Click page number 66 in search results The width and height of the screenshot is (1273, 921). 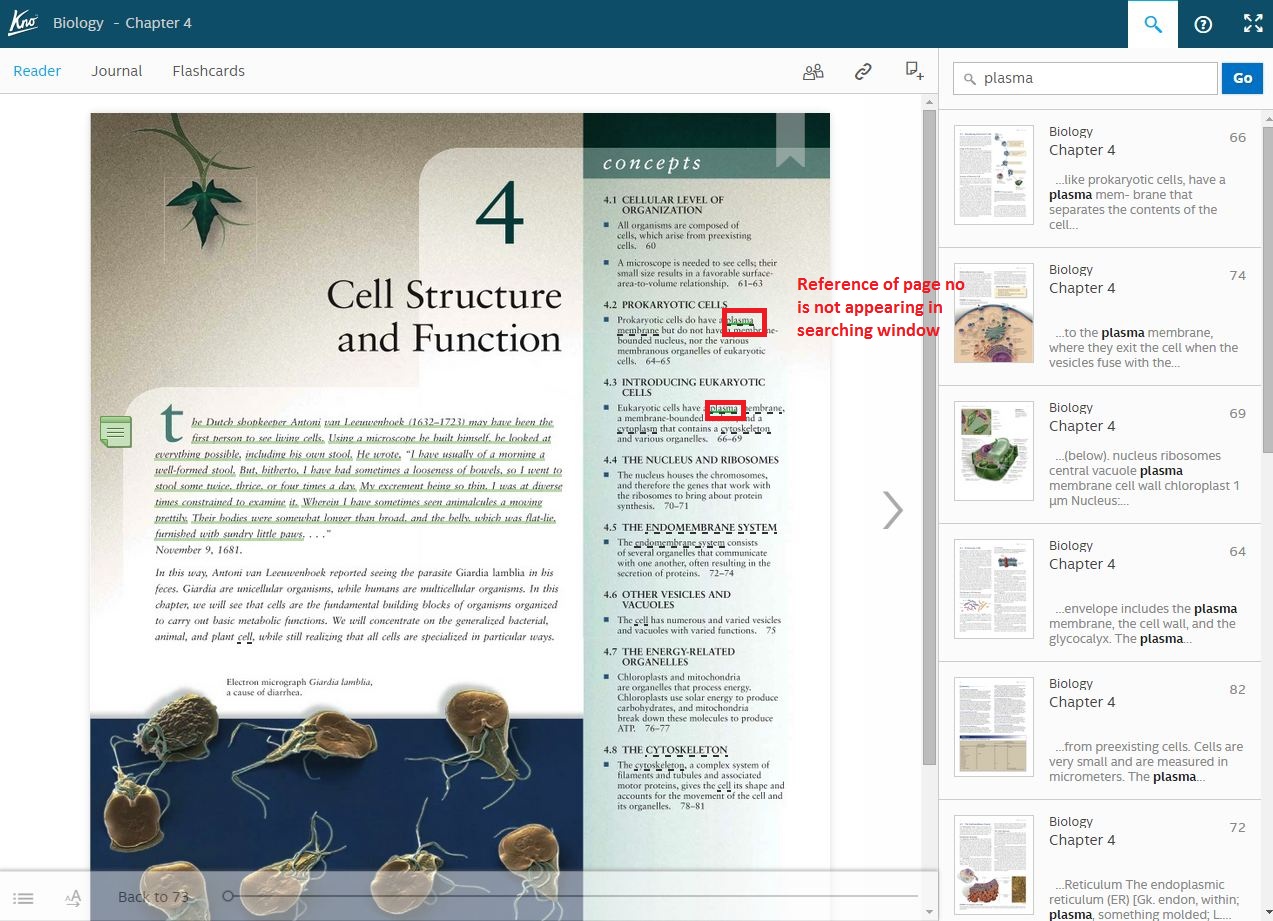tap(1237, 137)
